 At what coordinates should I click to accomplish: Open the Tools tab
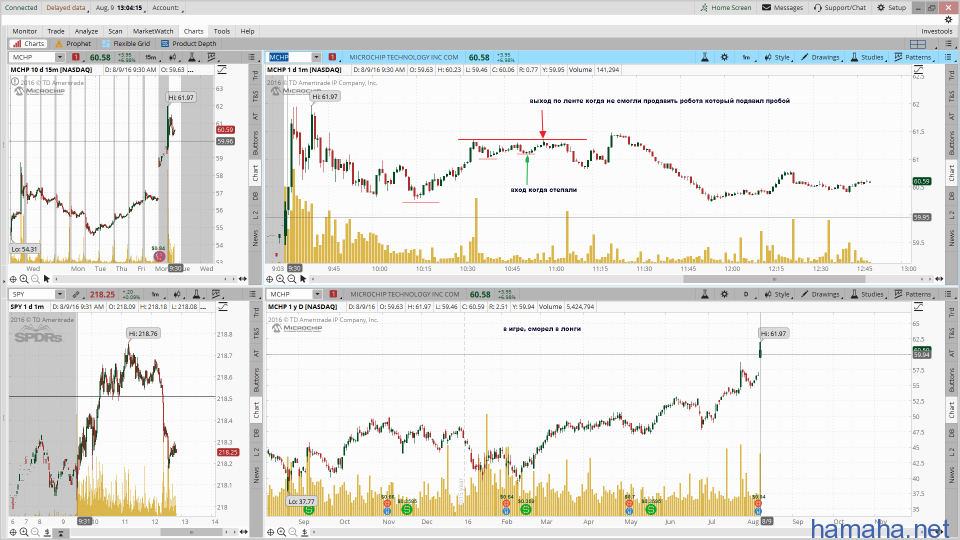click(222, 31)
